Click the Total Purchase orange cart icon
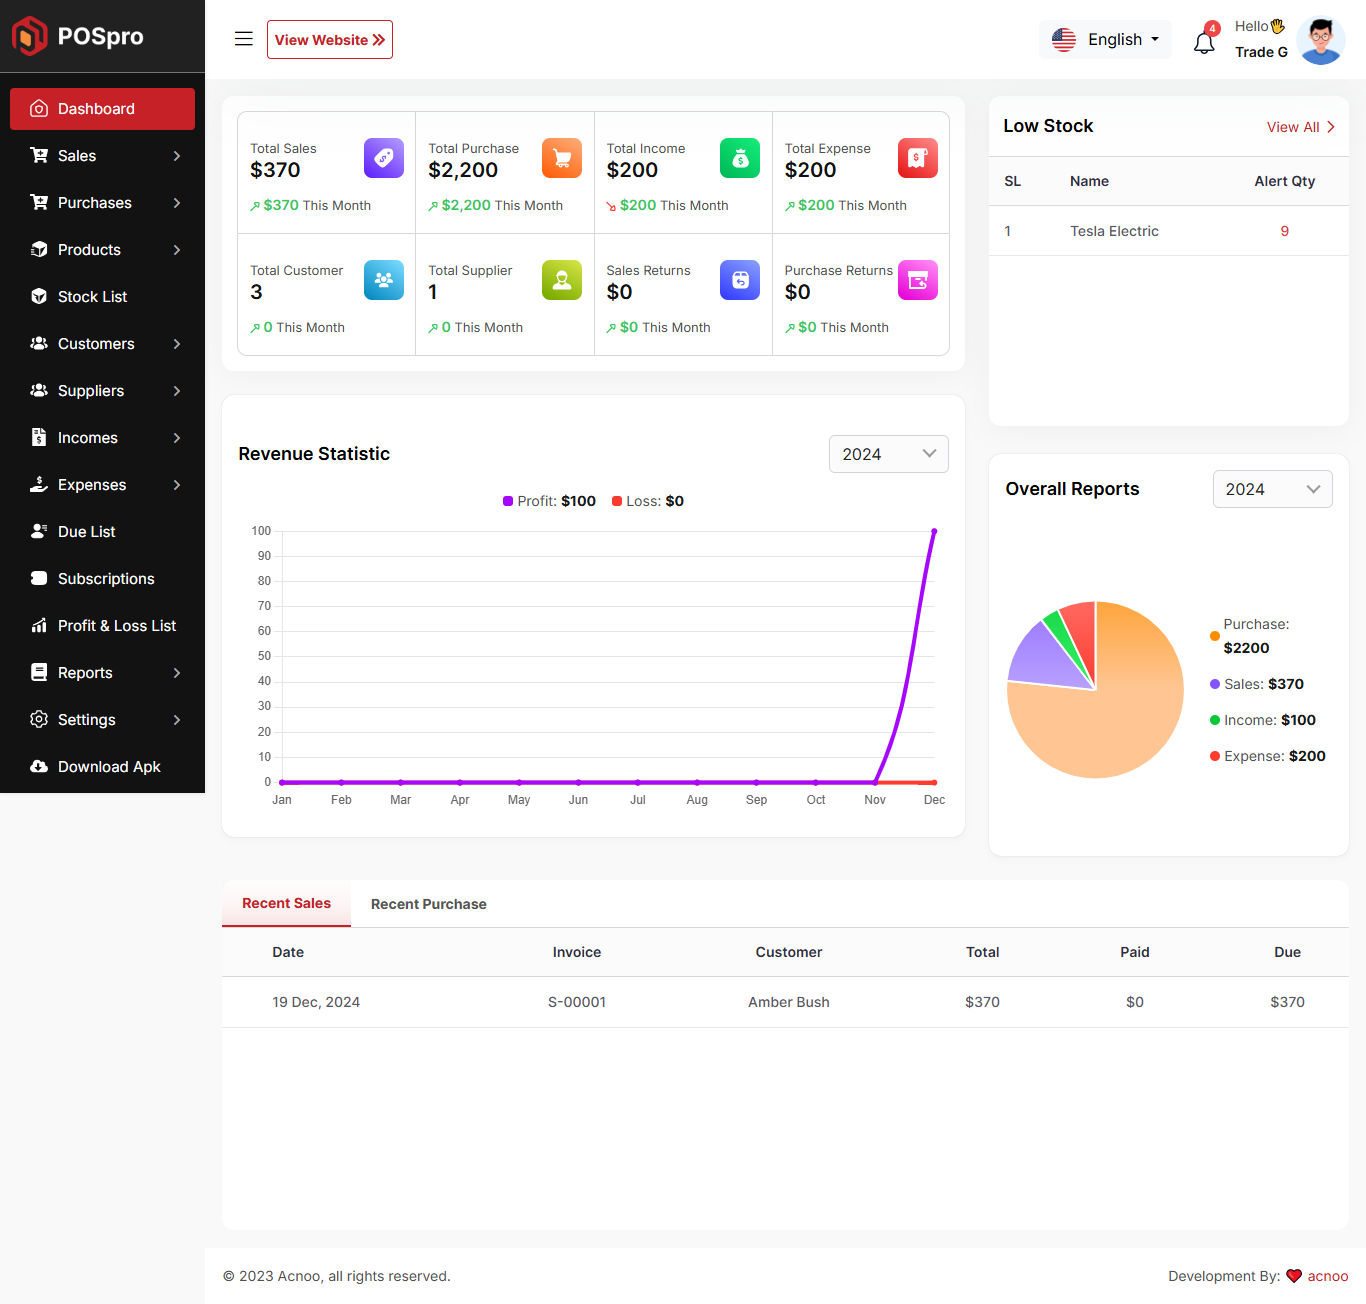 (x=561, y=158)
